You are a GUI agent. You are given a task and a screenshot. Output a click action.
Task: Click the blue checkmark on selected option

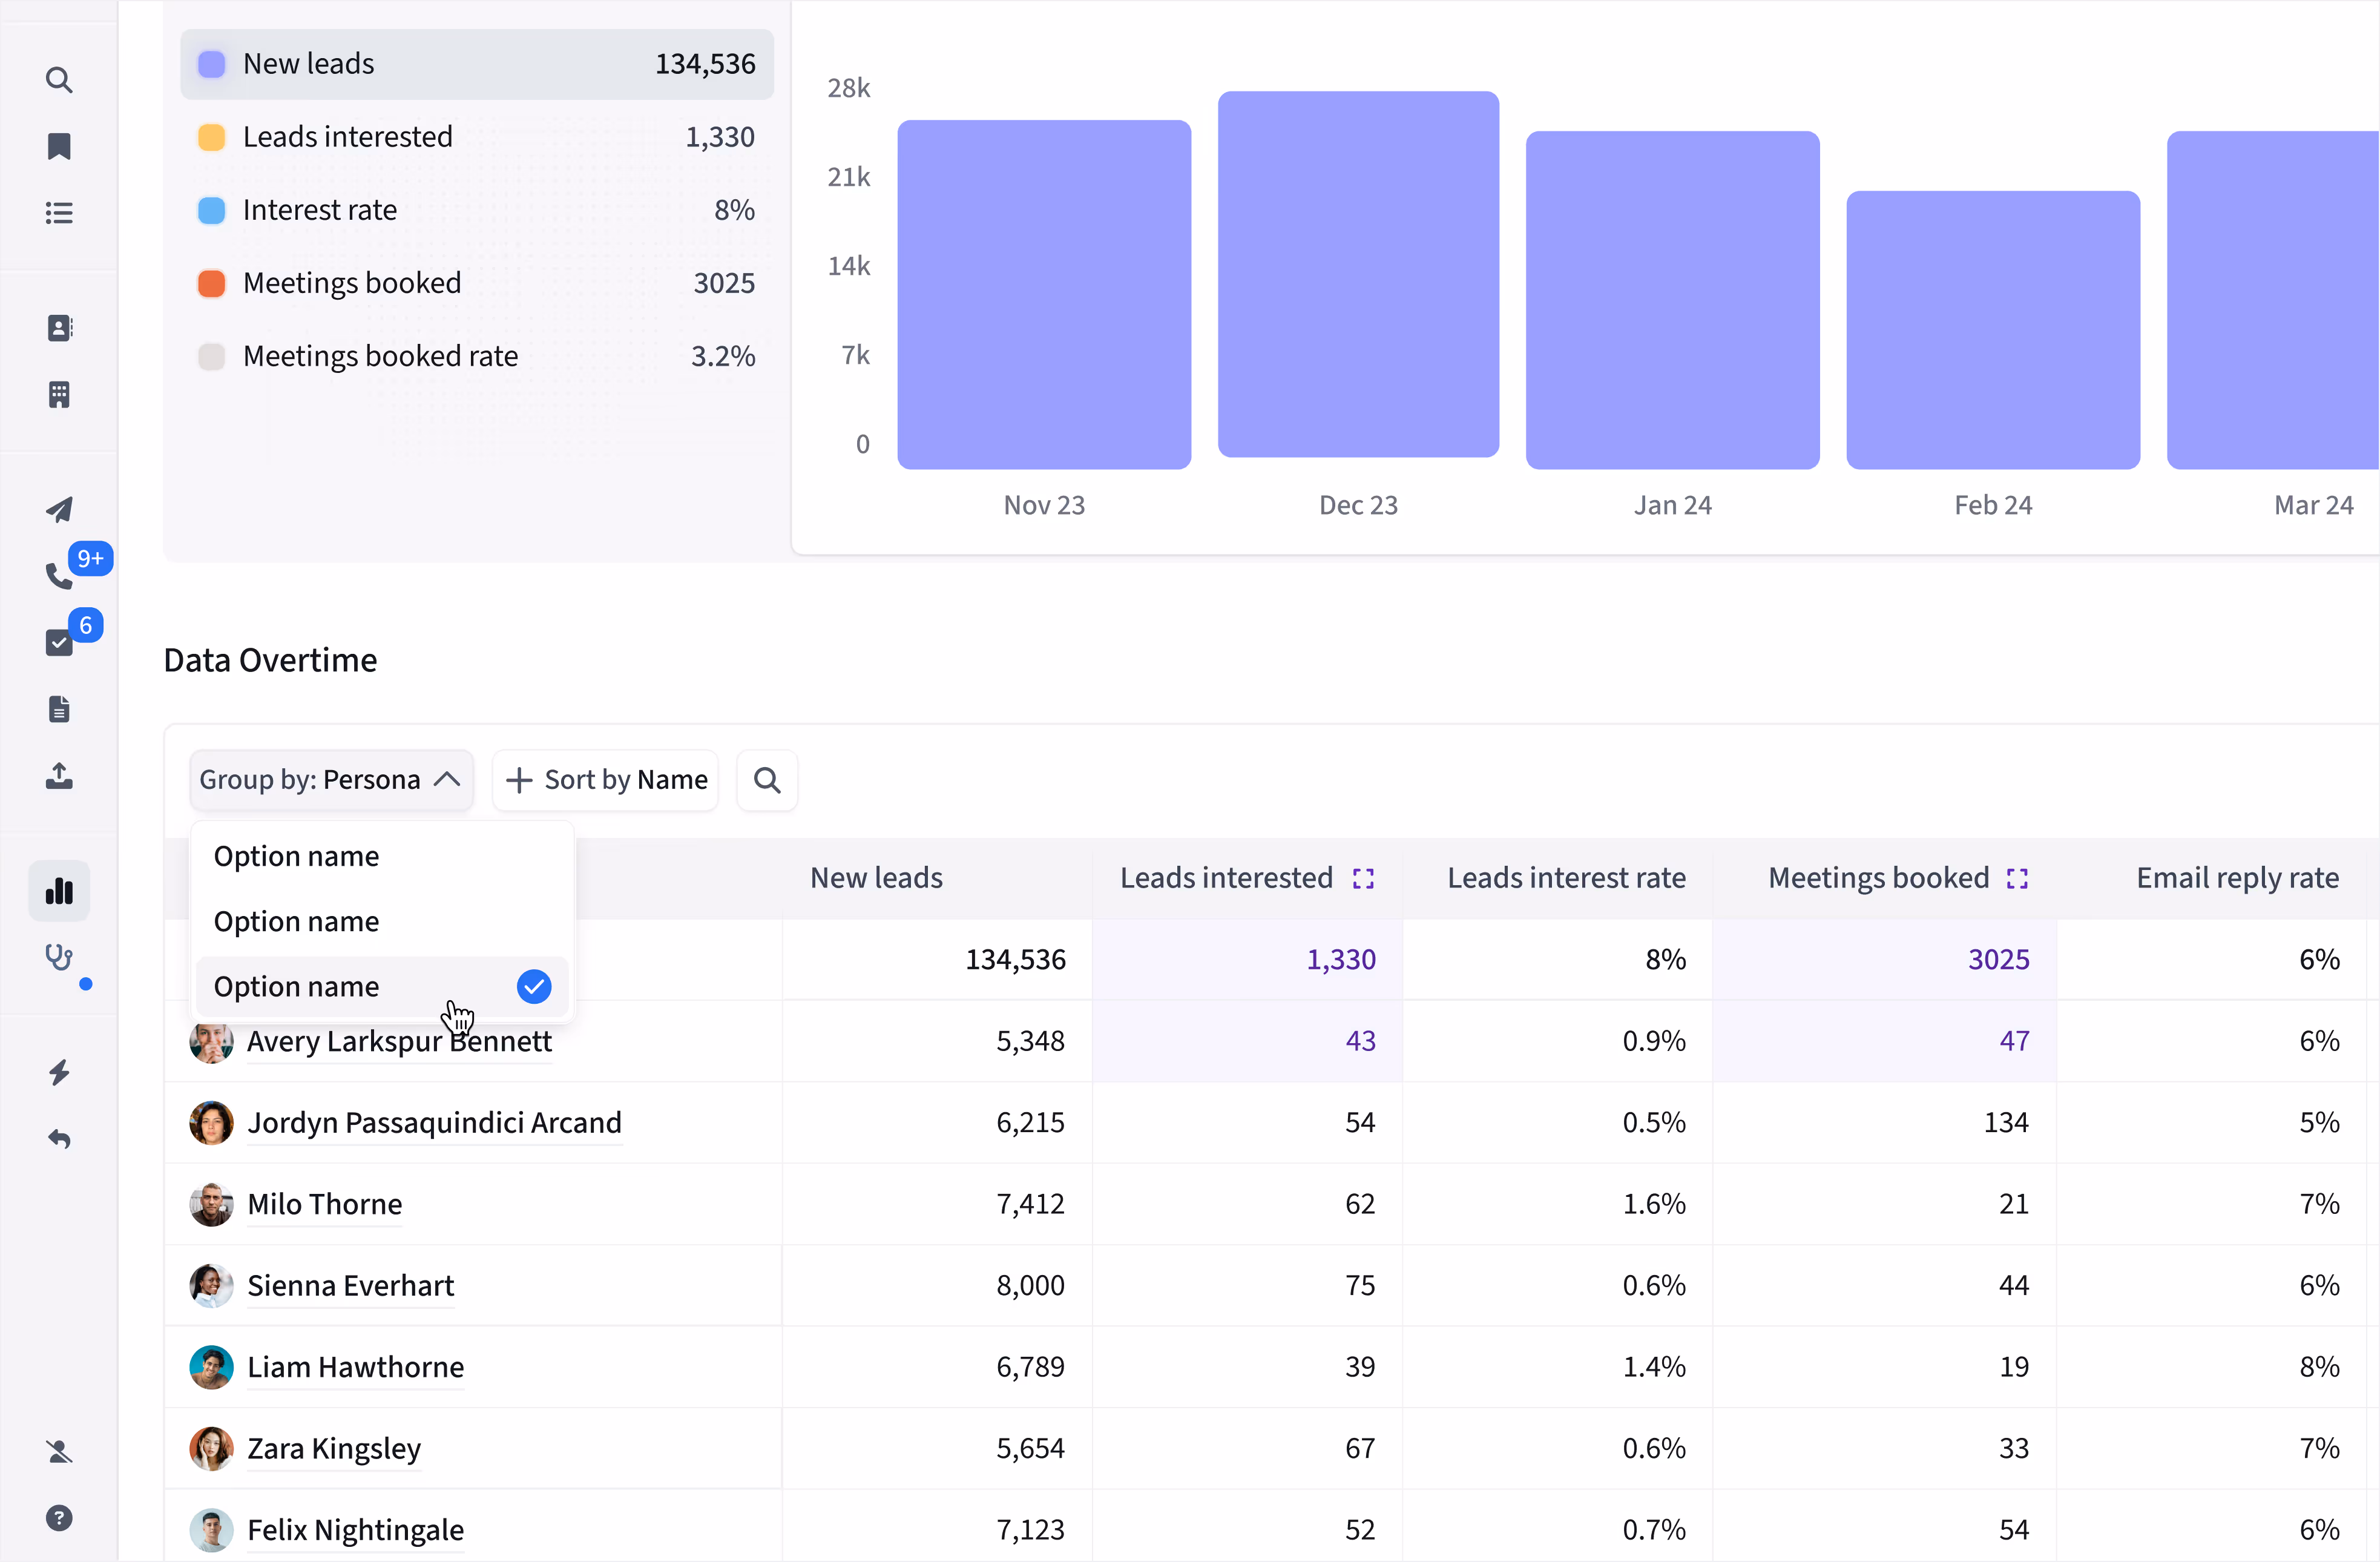(534, 987)
